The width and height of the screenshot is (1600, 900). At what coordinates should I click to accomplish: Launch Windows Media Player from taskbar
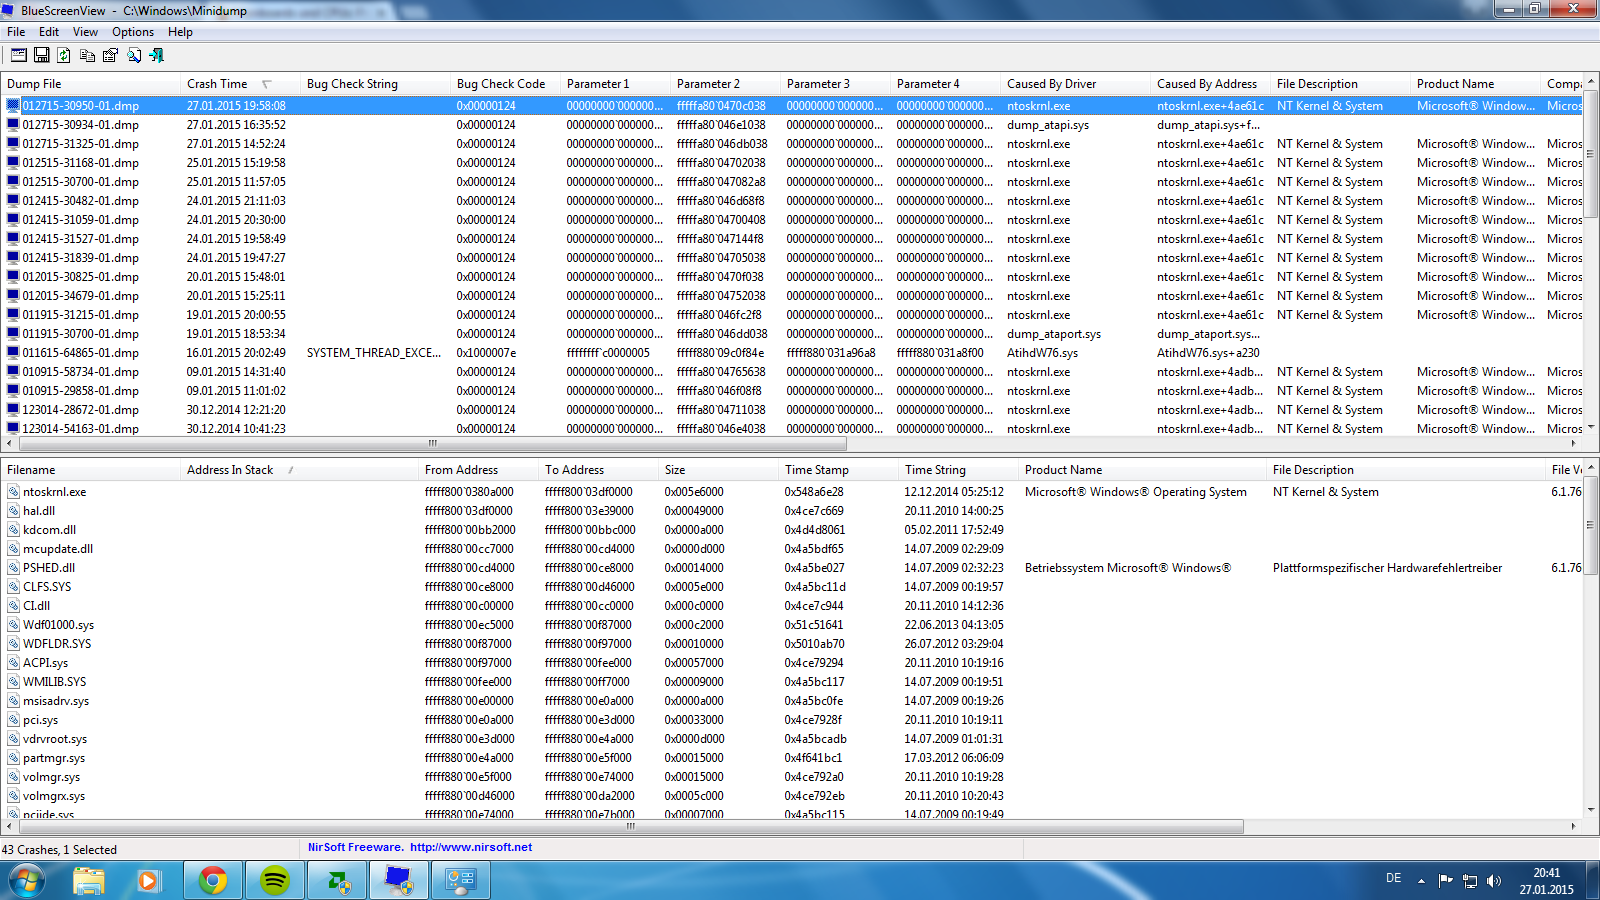click(148, 881)
